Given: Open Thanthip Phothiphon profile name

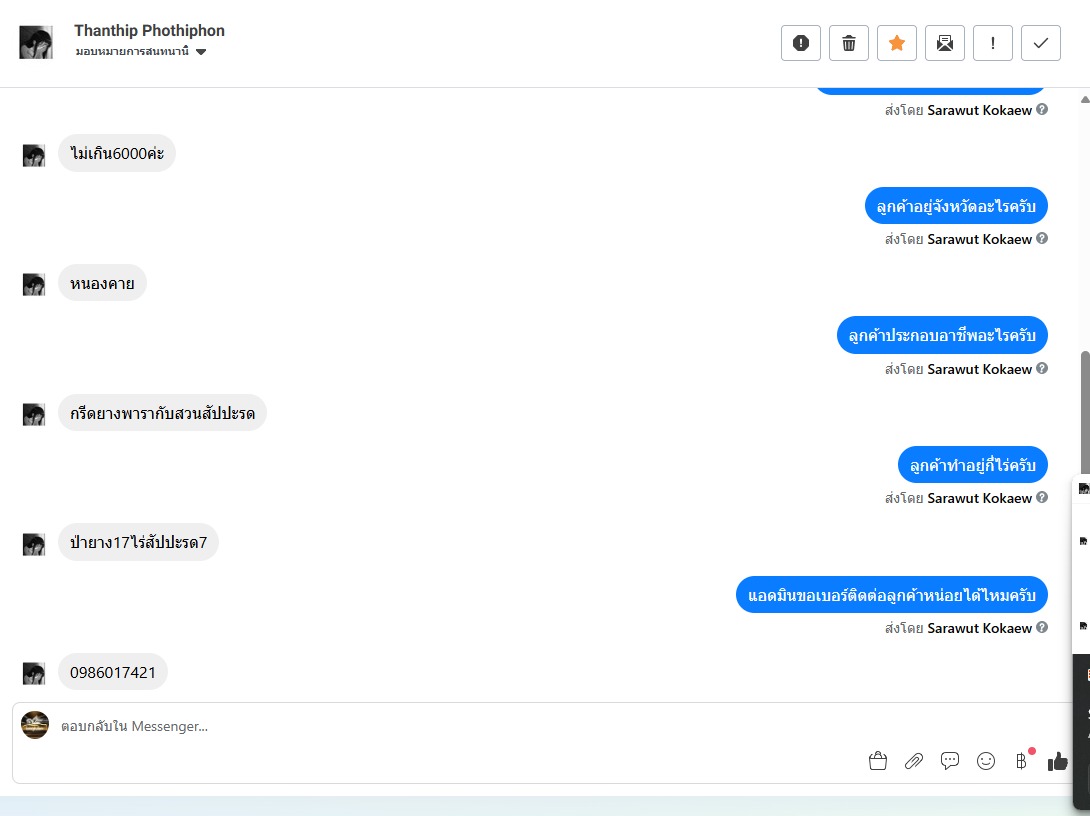Looking at the screenshot, I should (x=149, y=31).
